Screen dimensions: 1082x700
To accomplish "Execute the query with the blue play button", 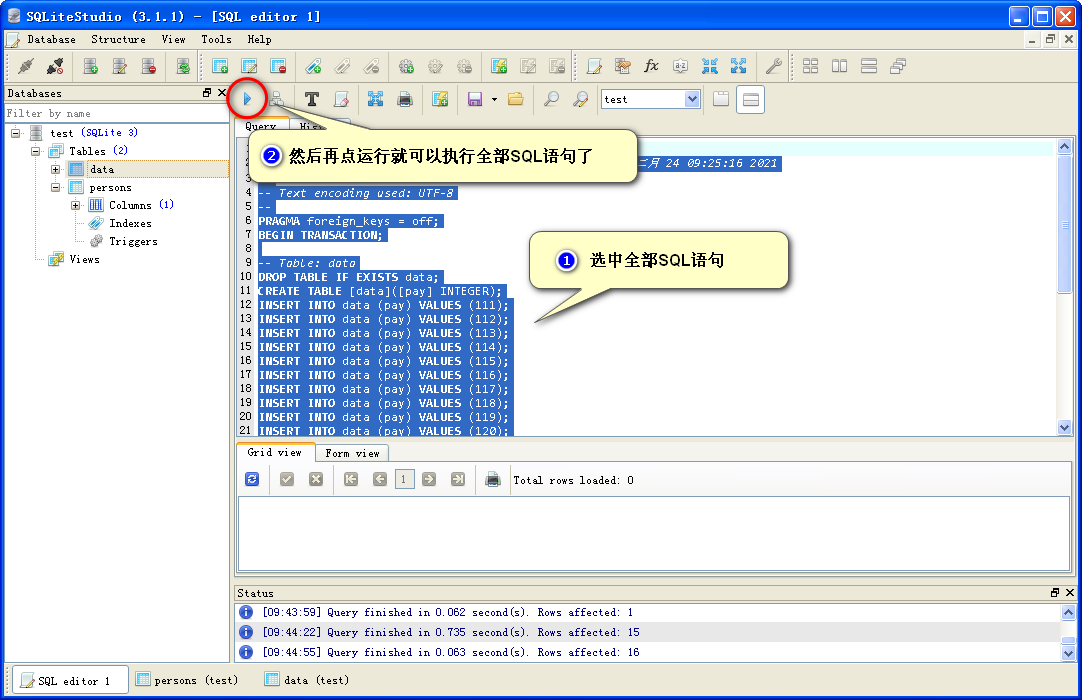I will coord(247,99).
